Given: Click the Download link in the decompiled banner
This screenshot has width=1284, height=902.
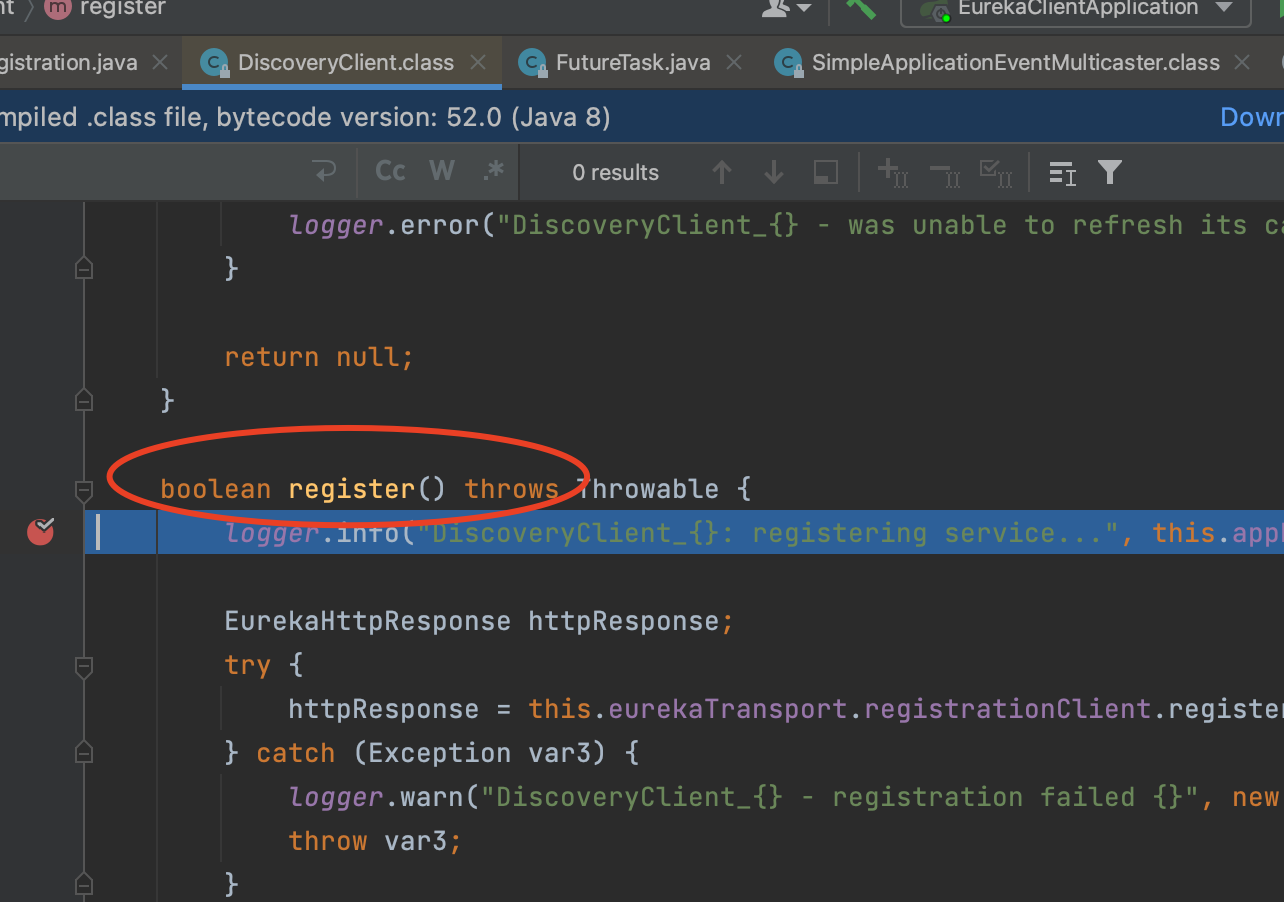Looking at the screenshot, I should pyautogui.click(x=1252, y=117).
